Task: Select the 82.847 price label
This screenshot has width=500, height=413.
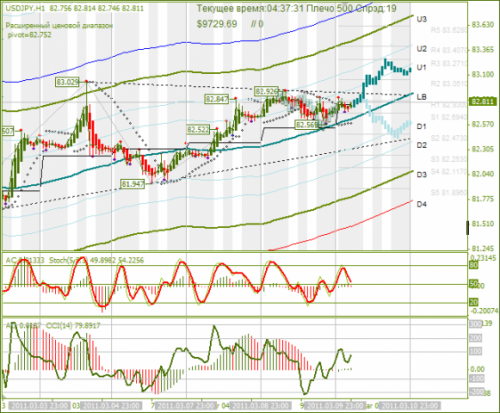Action: [217, 99]
